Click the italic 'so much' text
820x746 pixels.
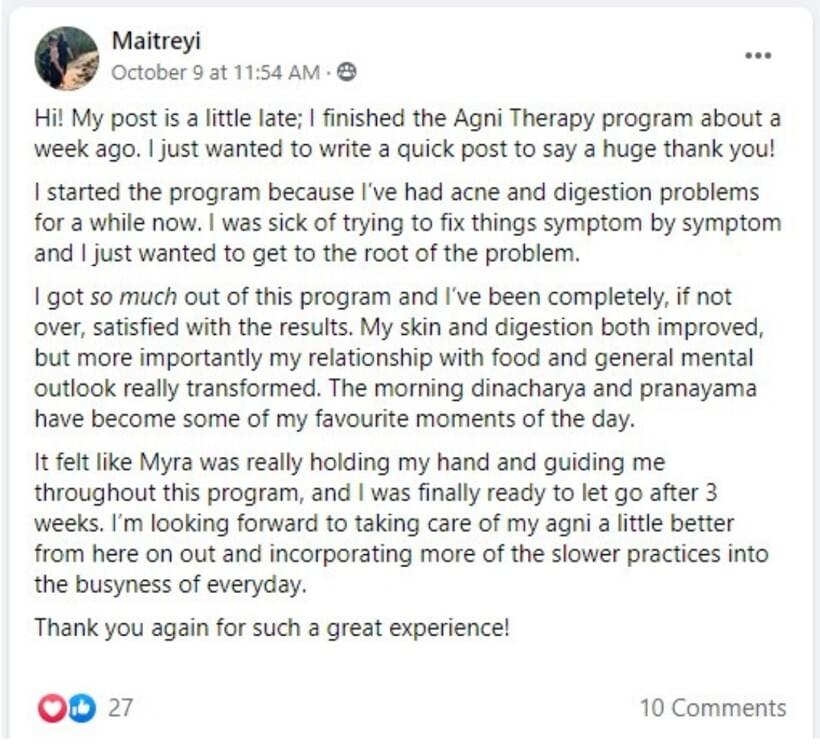click(x=133, y=297)
